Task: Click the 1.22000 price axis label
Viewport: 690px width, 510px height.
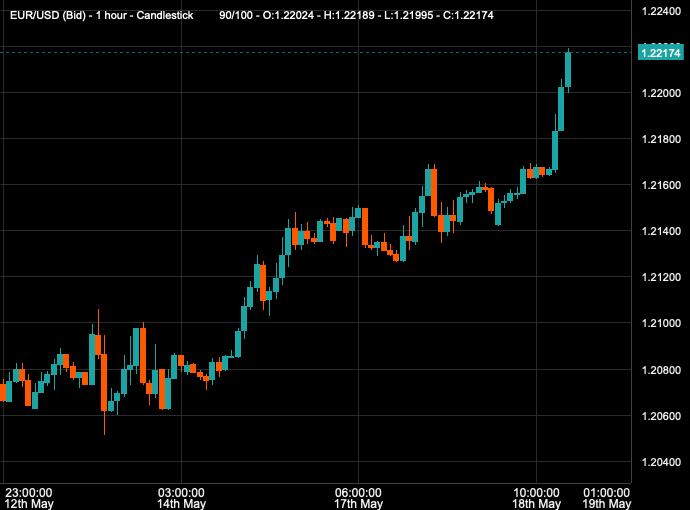Action: click(x=661, y=93)
